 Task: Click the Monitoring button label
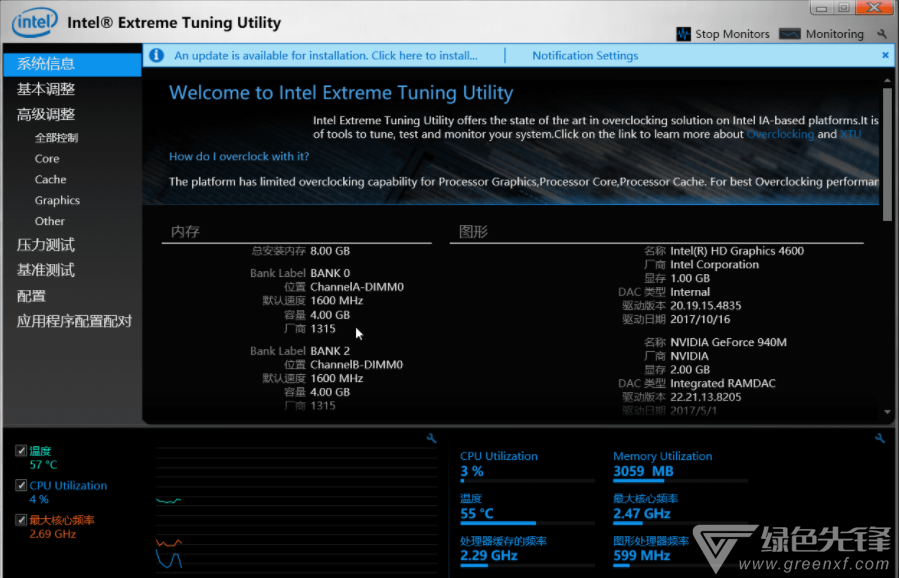[x=835, y=34]
